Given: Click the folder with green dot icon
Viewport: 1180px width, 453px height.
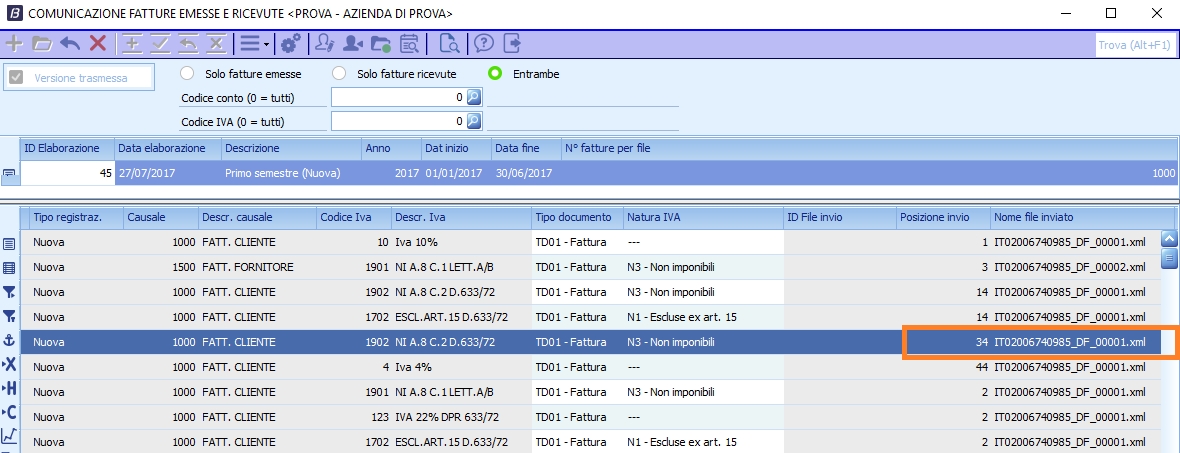Looking at the screenshot, I should pyautogui.click(x=381, y=44).
